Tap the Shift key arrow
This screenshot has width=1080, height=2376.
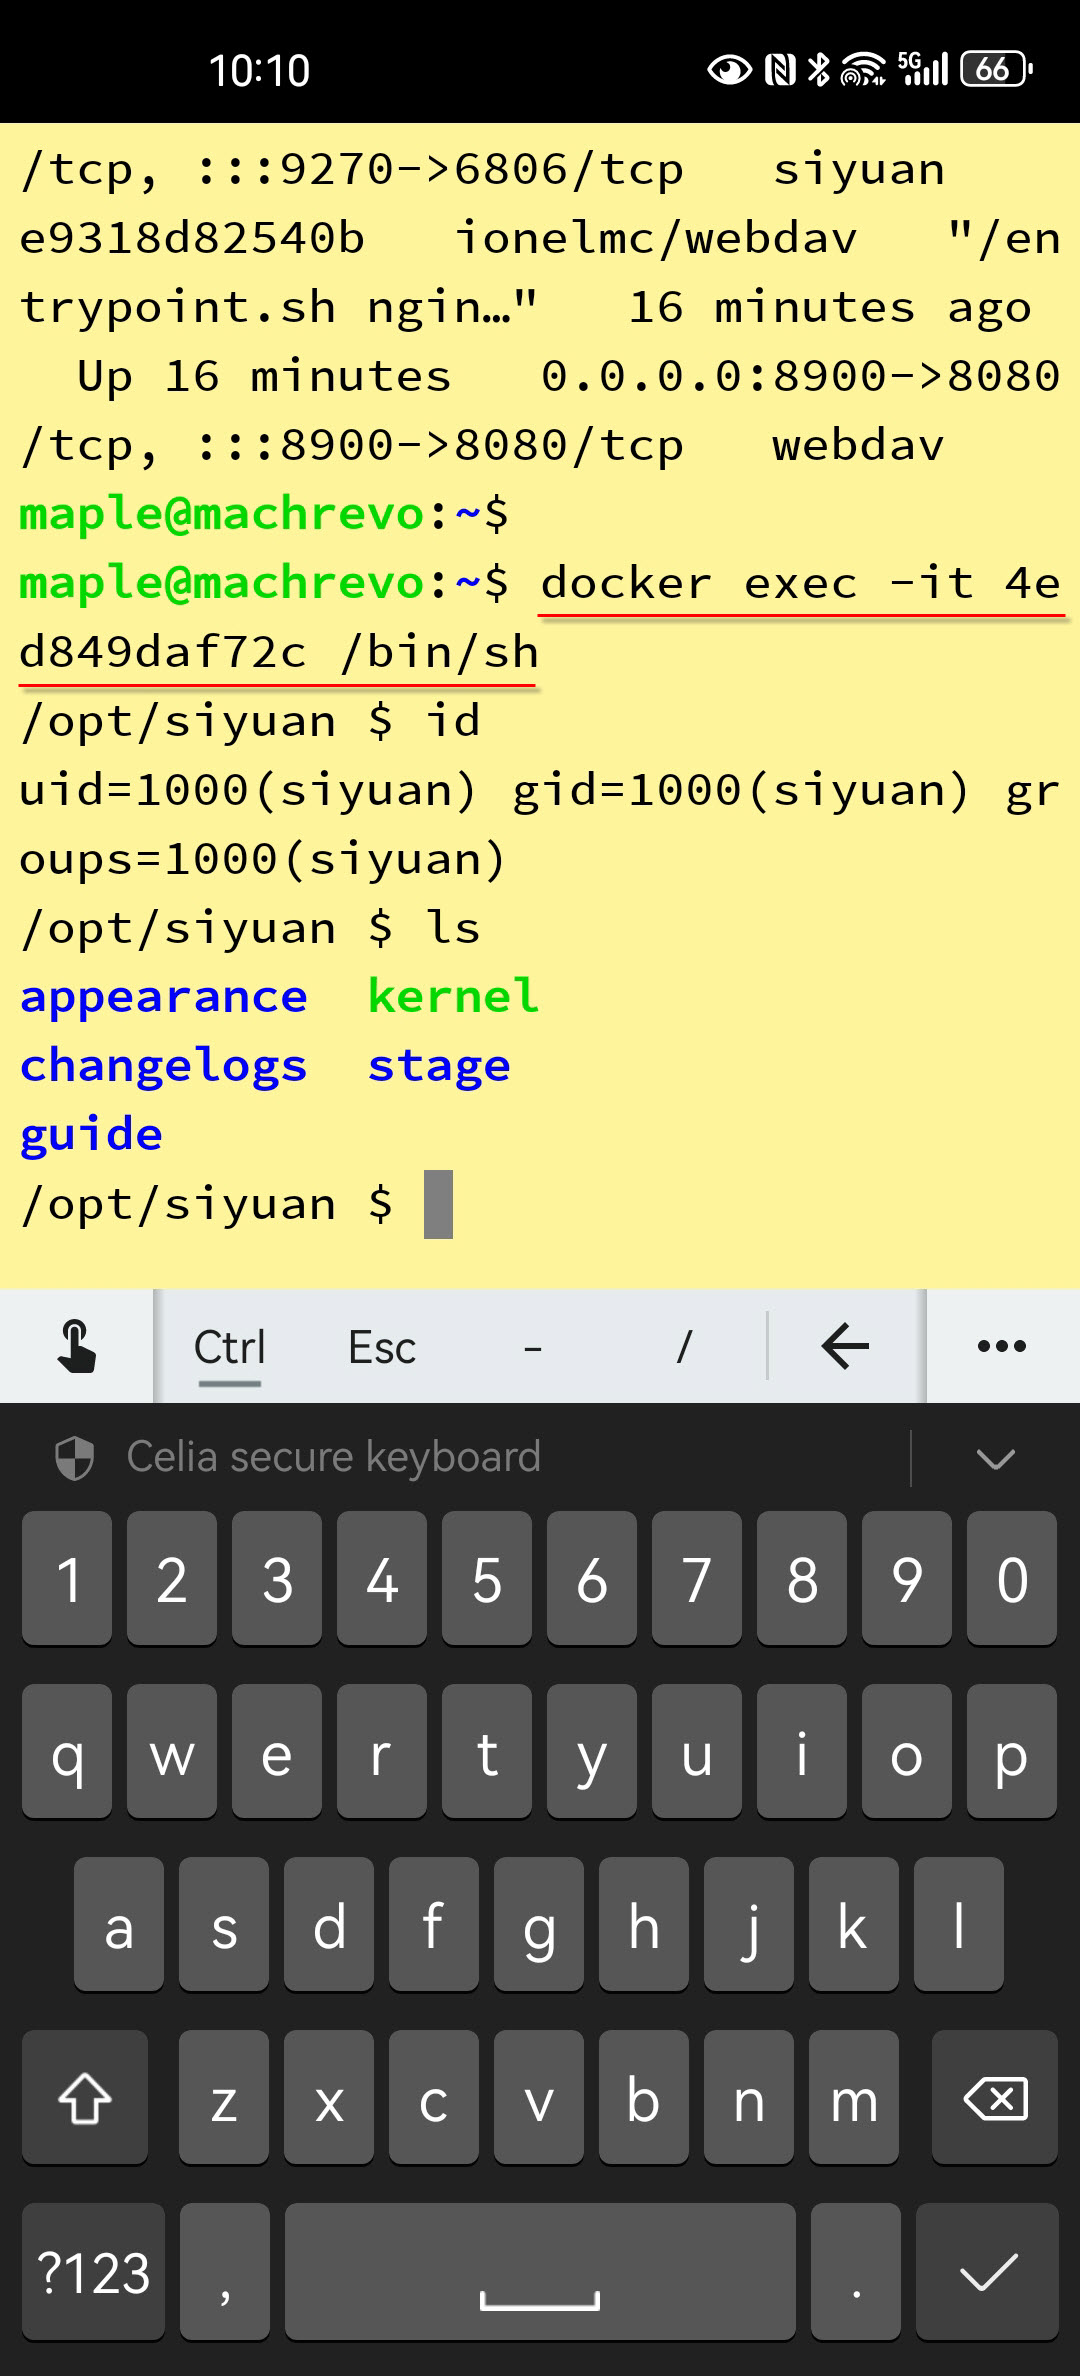(85, 2096)
